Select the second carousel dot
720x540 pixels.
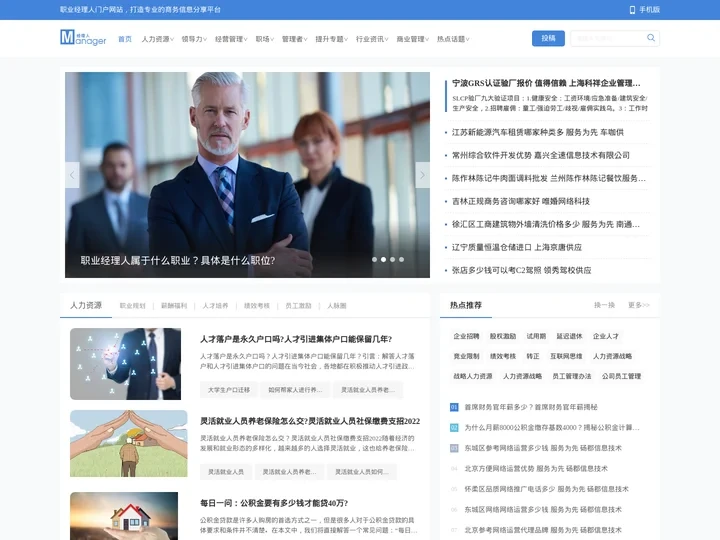pyautogui.click(x=383, y=259)
